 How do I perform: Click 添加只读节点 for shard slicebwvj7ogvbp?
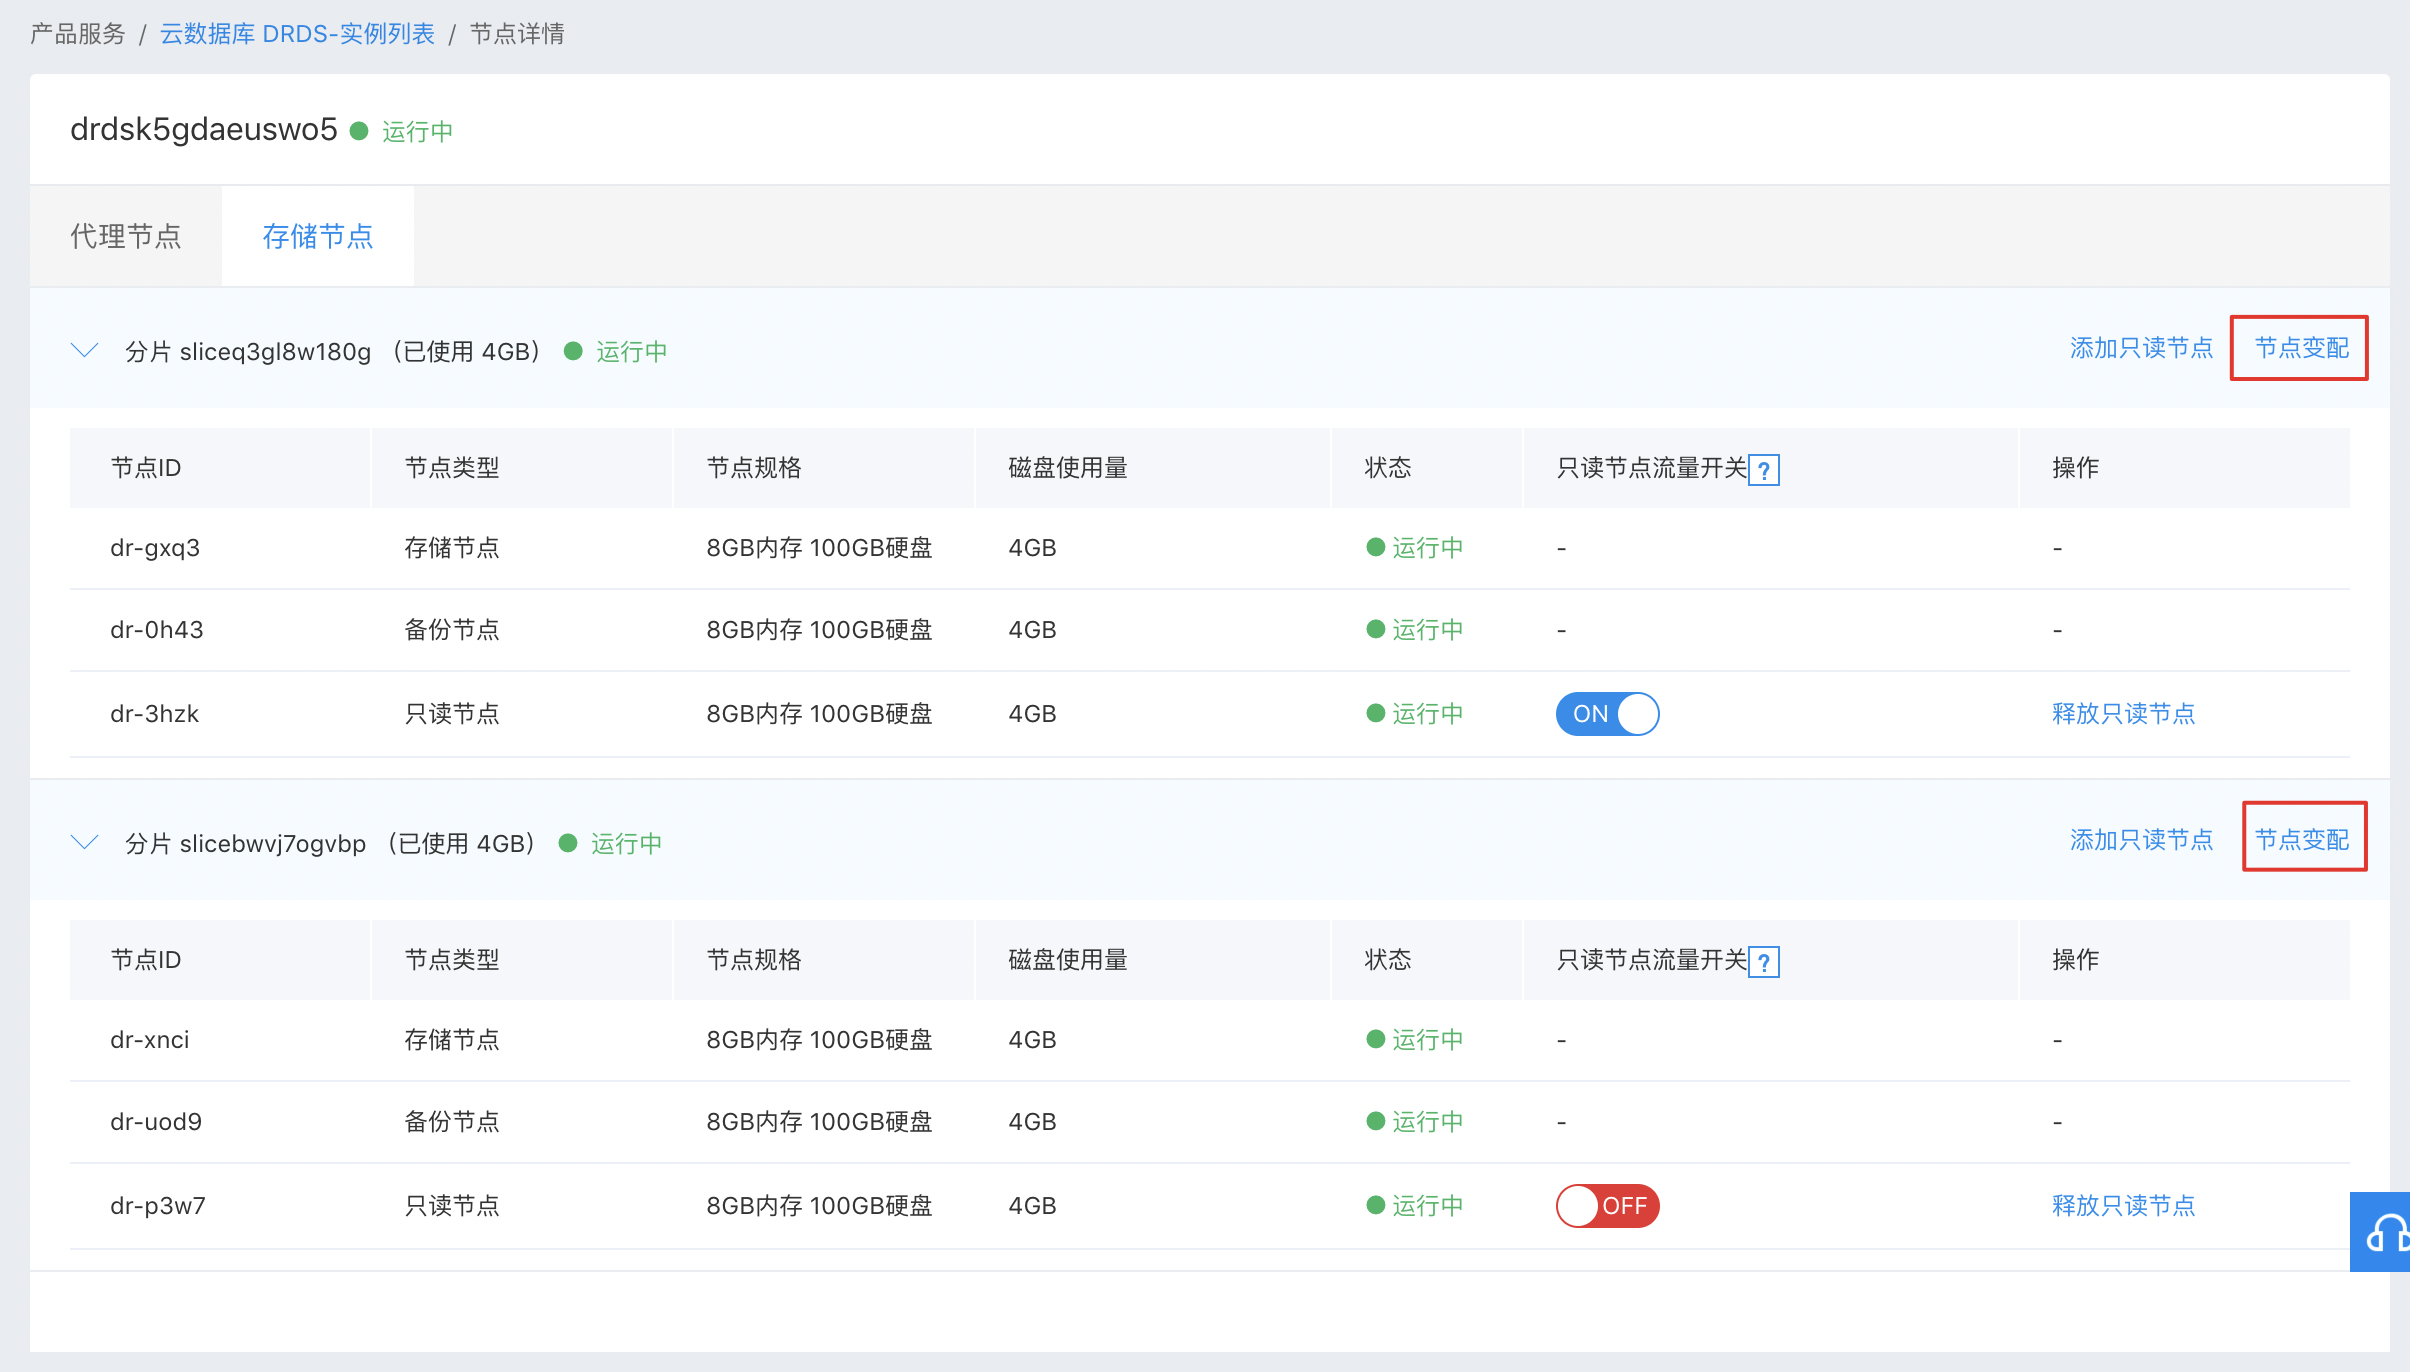click(2141, 840)
